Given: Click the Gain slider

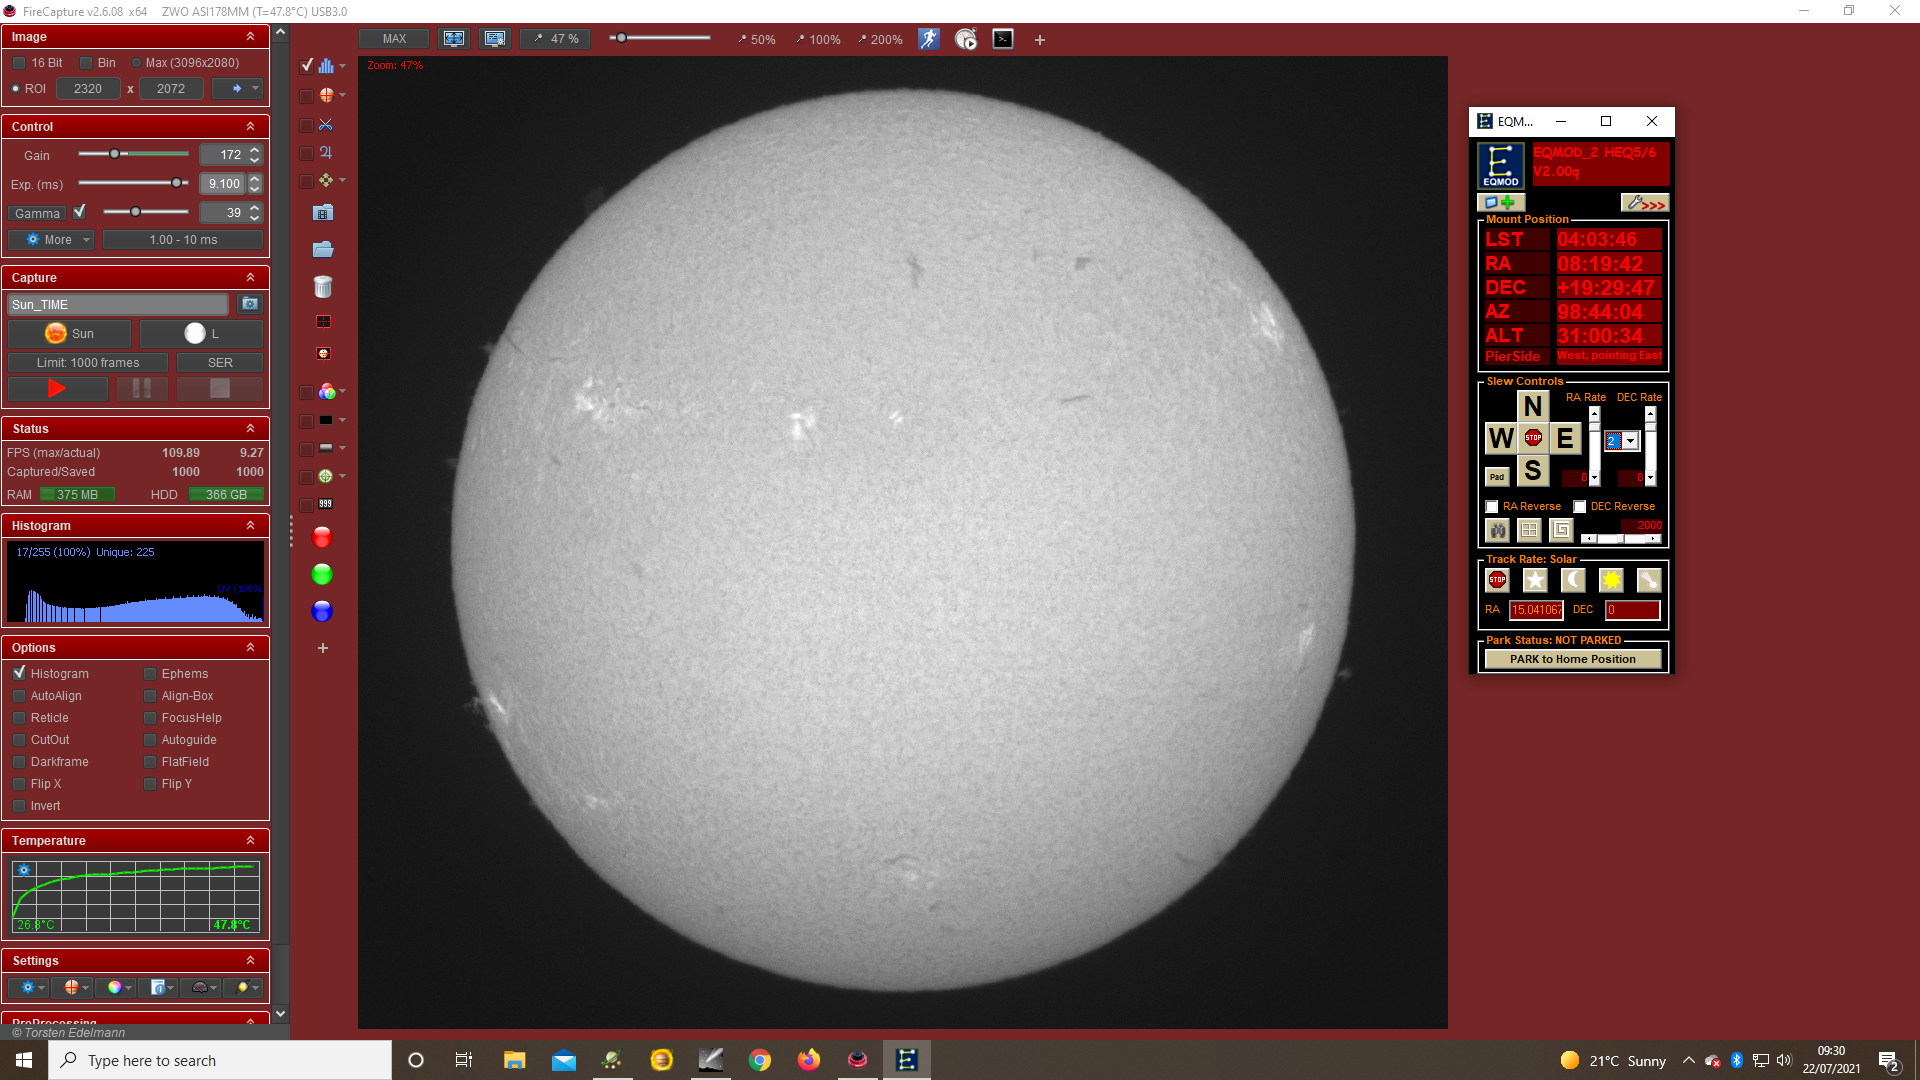Looking at the screenshot, I should tap(134, 154).
